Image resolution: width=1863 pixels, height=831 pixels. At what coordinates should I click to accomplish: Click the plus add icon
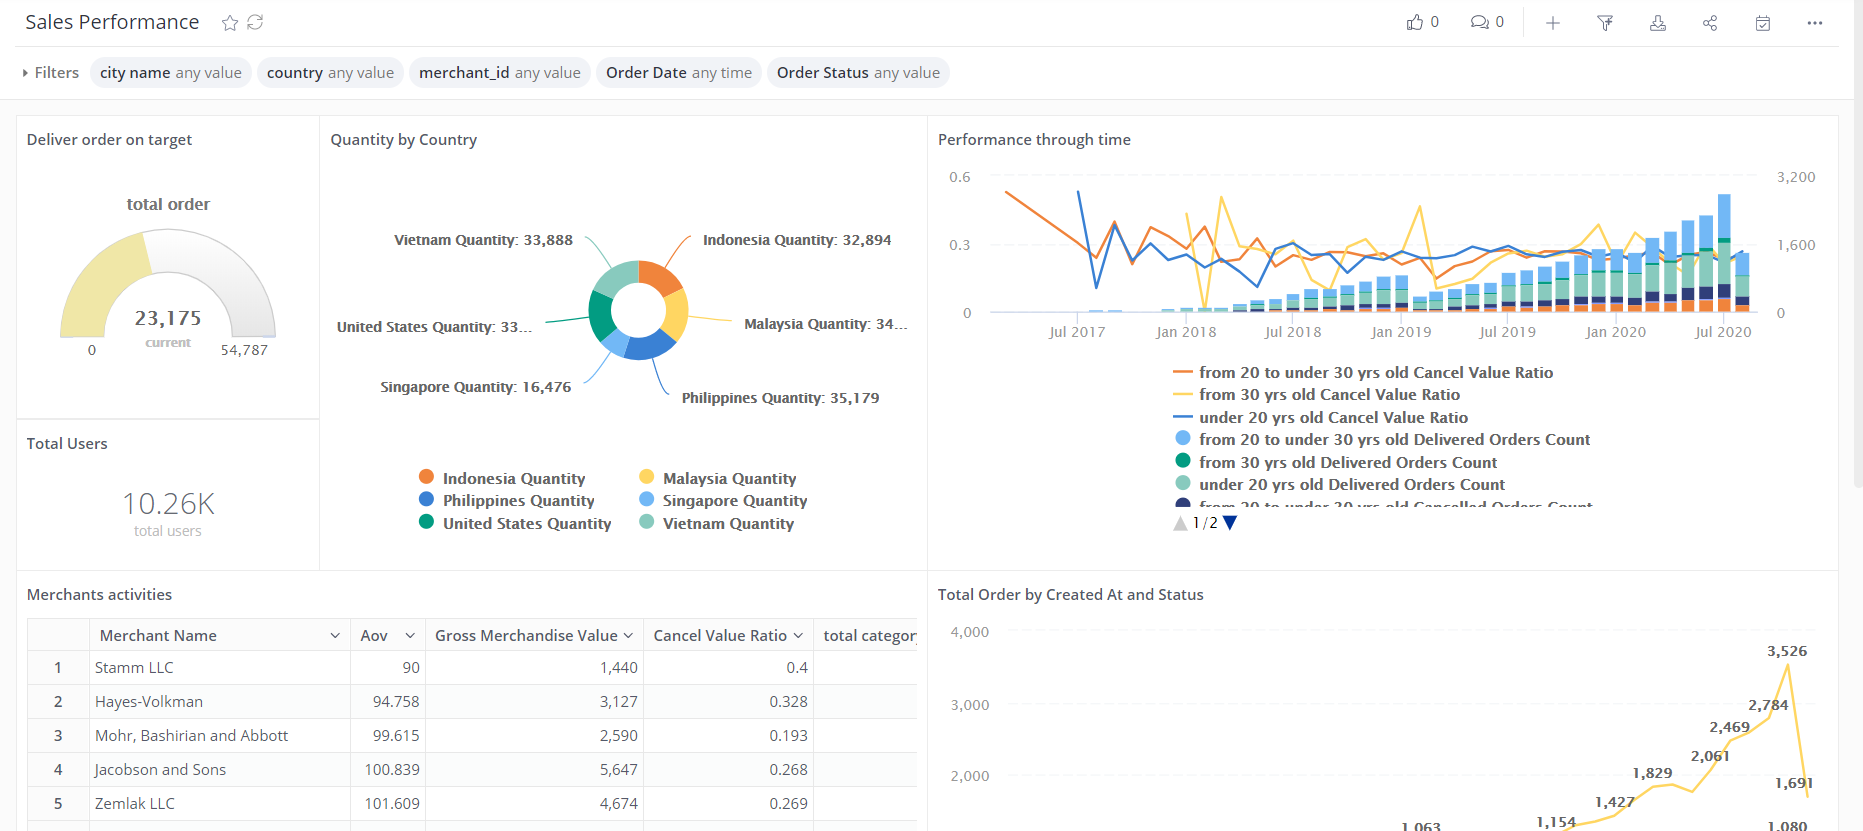click(1553, 23)
